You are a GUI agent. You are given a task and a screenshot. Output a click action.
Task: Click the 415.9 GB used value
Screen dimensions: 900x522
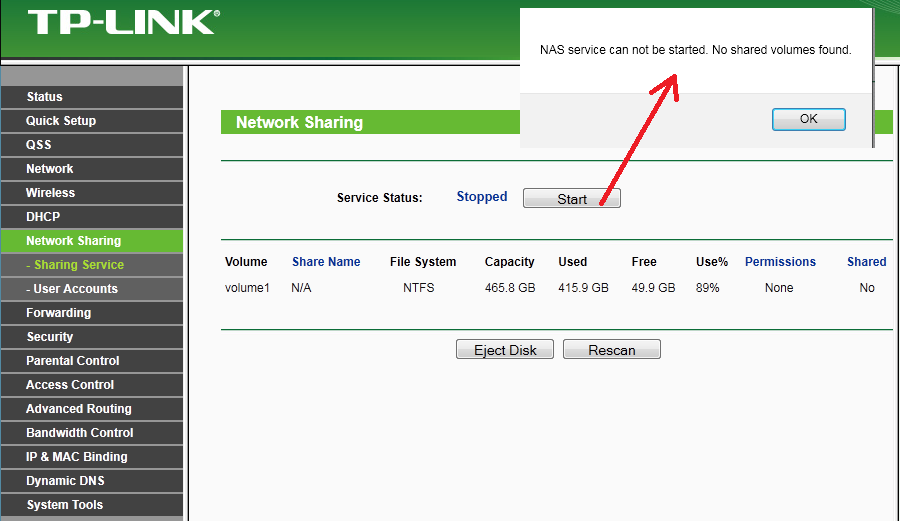pos(583,288)
